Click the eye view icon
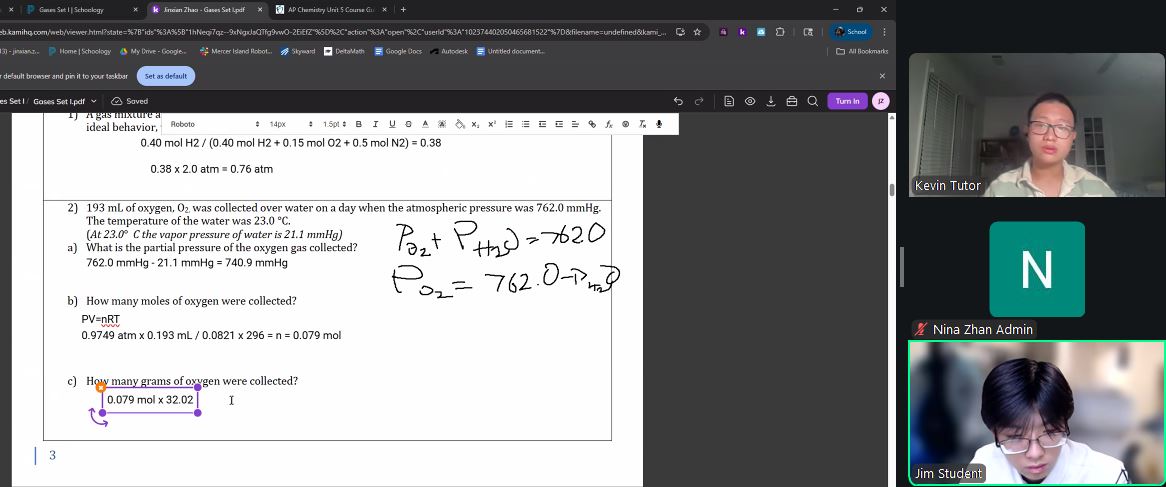This screenshot has height=487, width=1166. tap(750, 101)
